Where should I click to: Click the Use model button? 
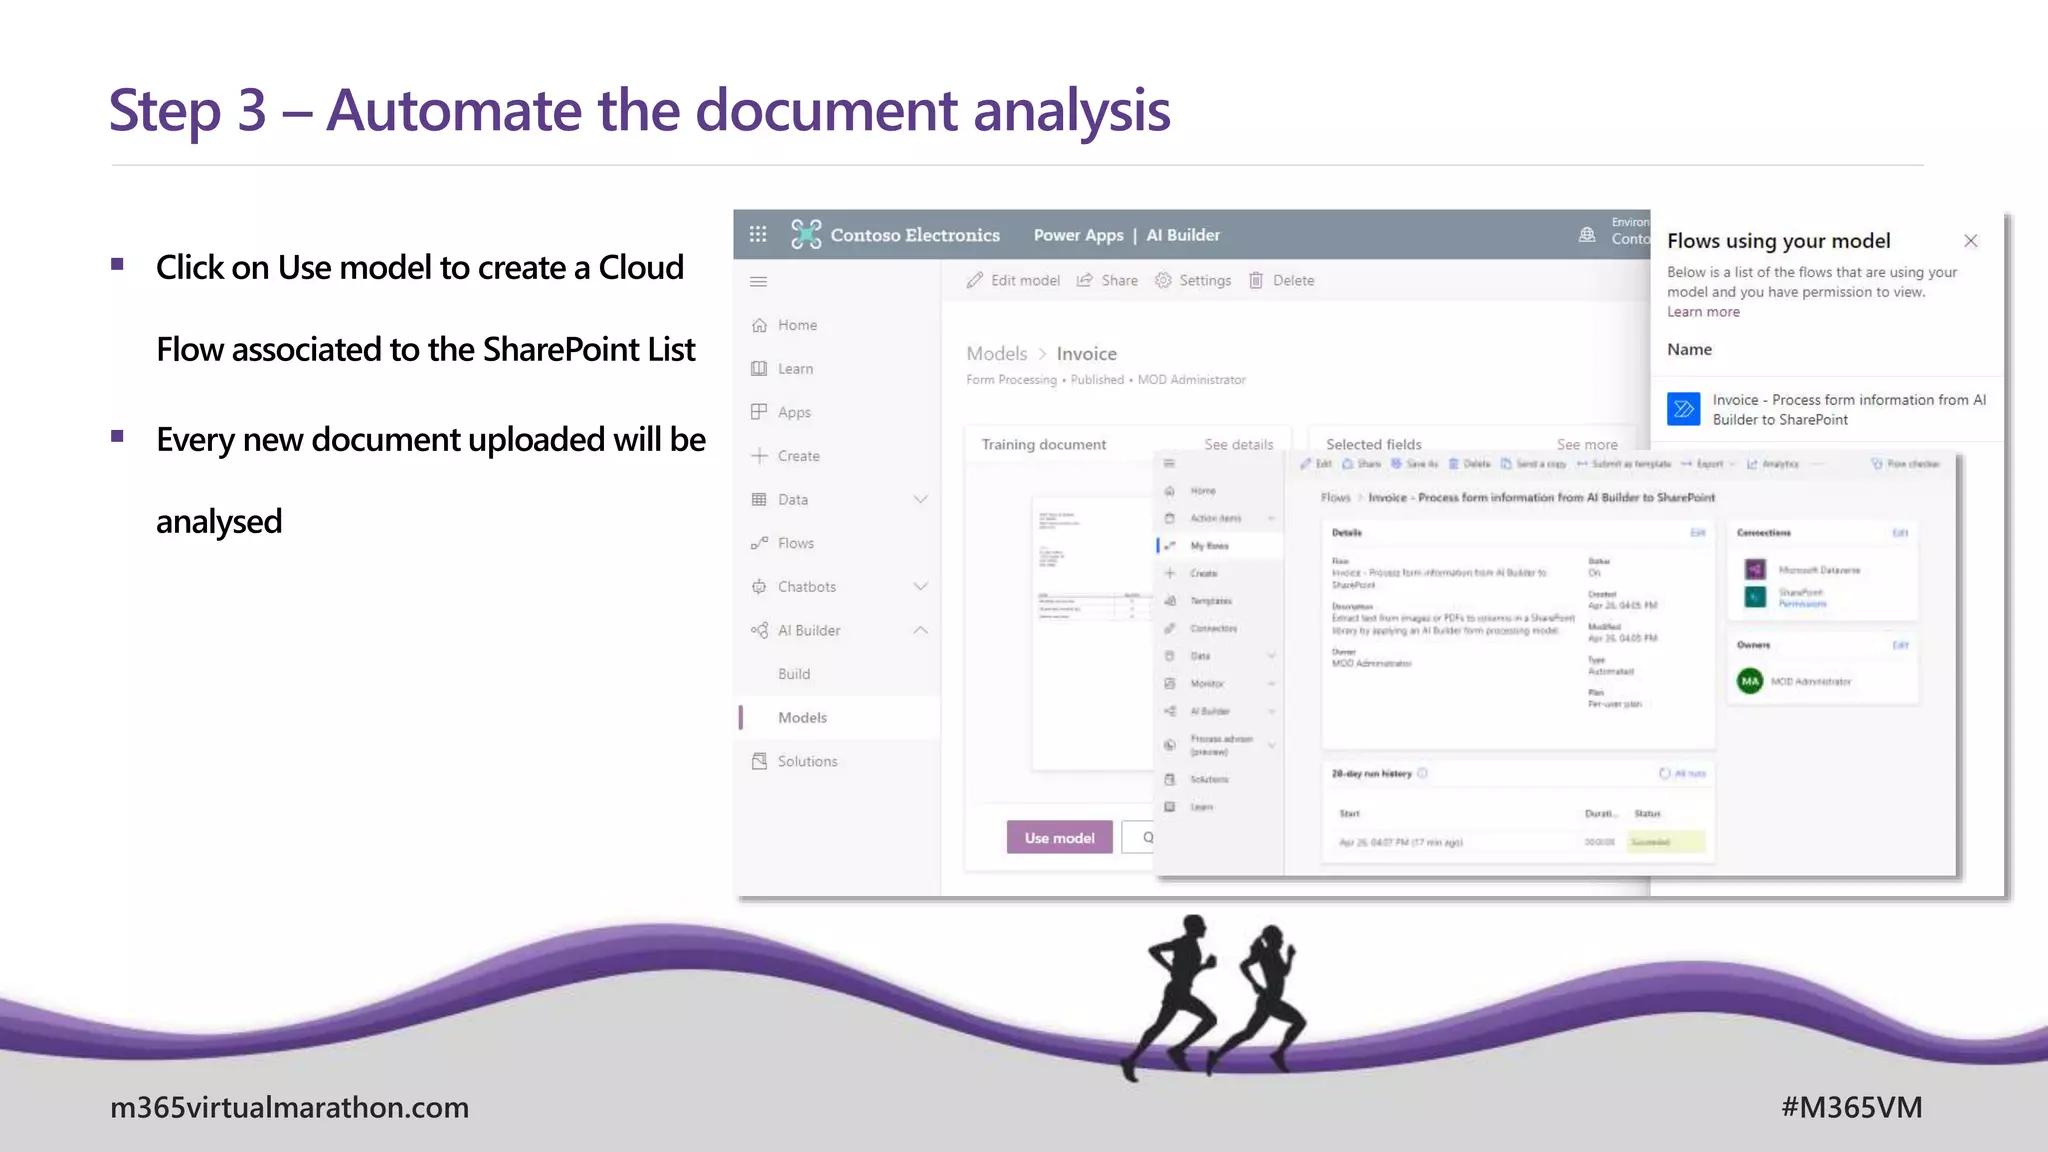[x=1059, y=837]
